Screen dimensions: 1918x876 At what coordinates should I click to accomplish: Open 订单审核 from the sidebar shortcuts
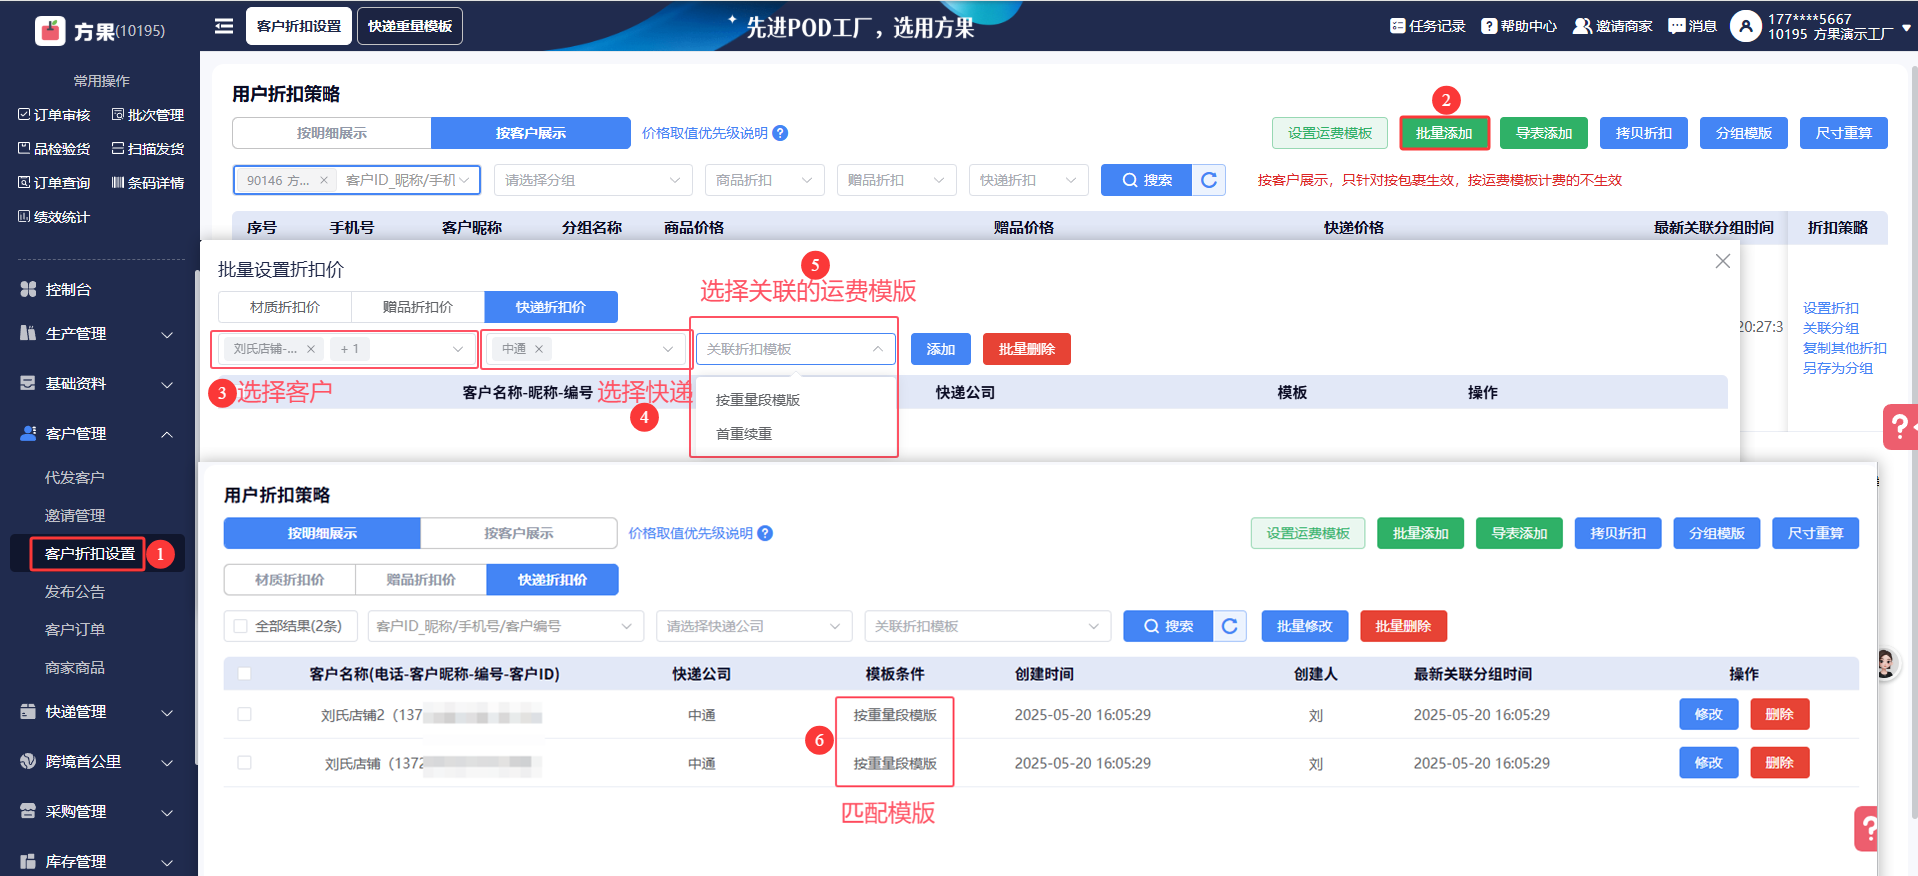[54, 115]
